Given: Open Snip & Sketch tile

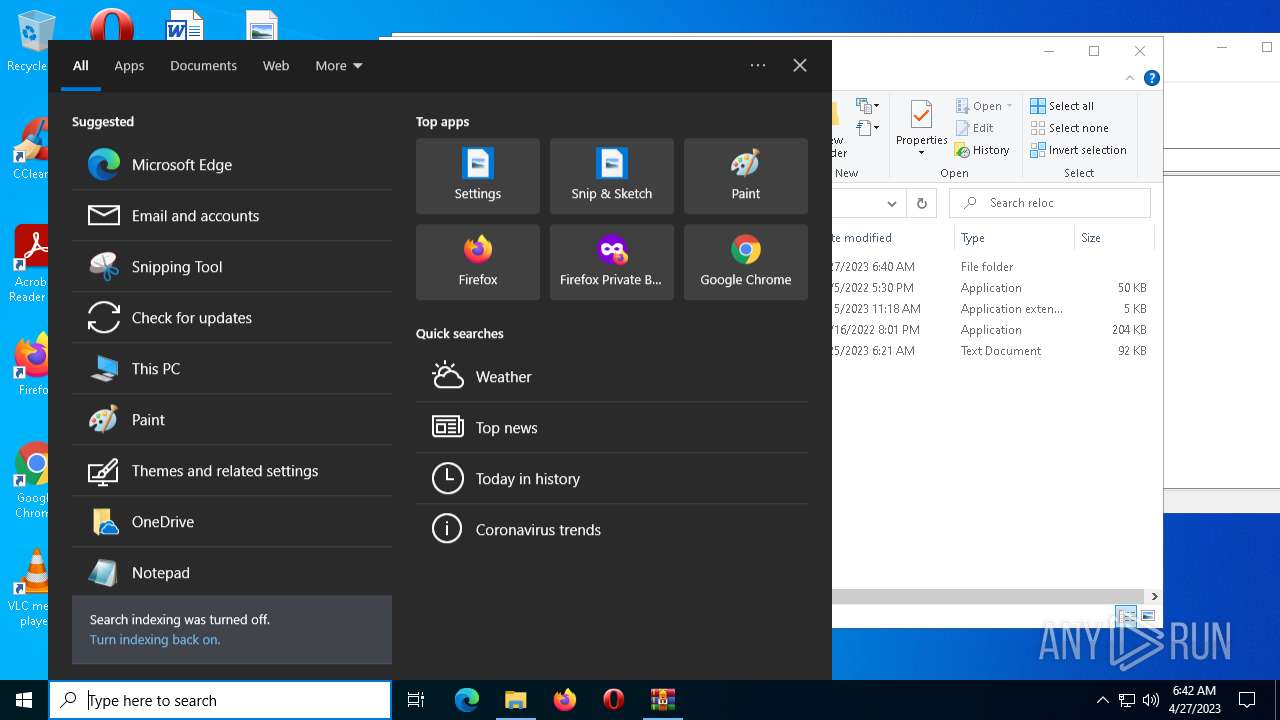Looking at the screenshot, I should 612,176.
